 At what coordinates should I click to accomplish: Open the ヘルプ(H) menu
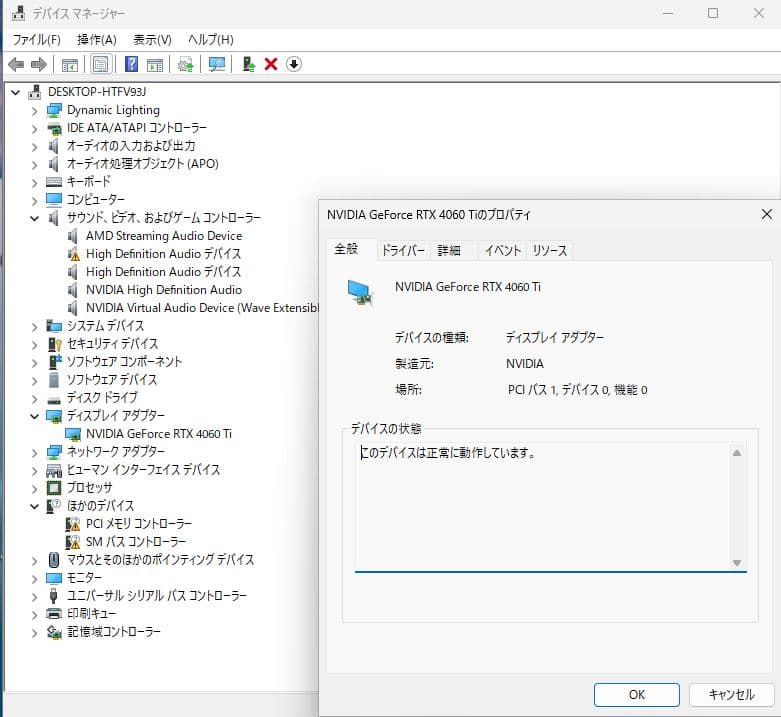(211, 39)
